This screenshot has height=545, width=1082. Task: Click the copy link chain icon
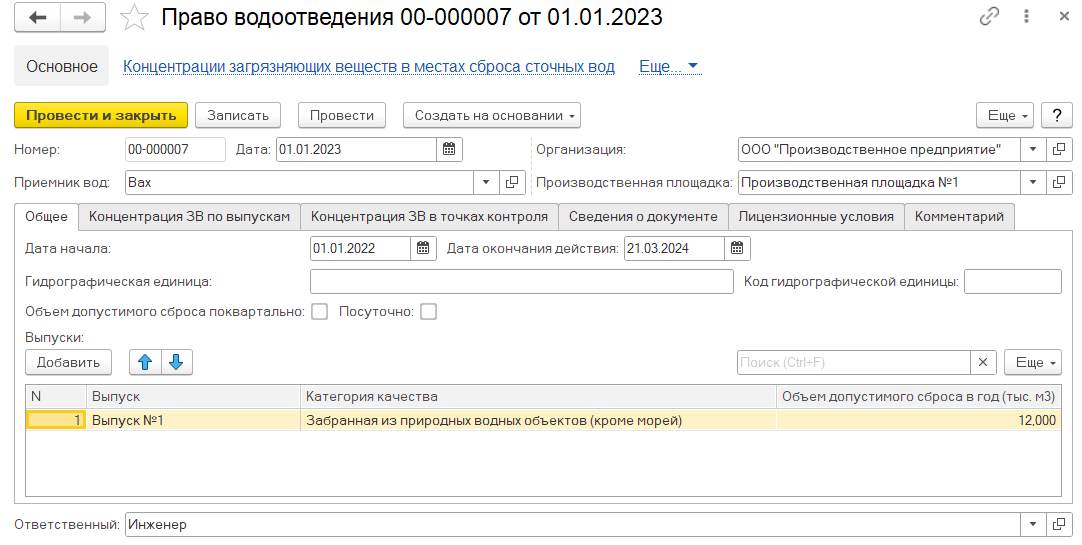[989, 17]
